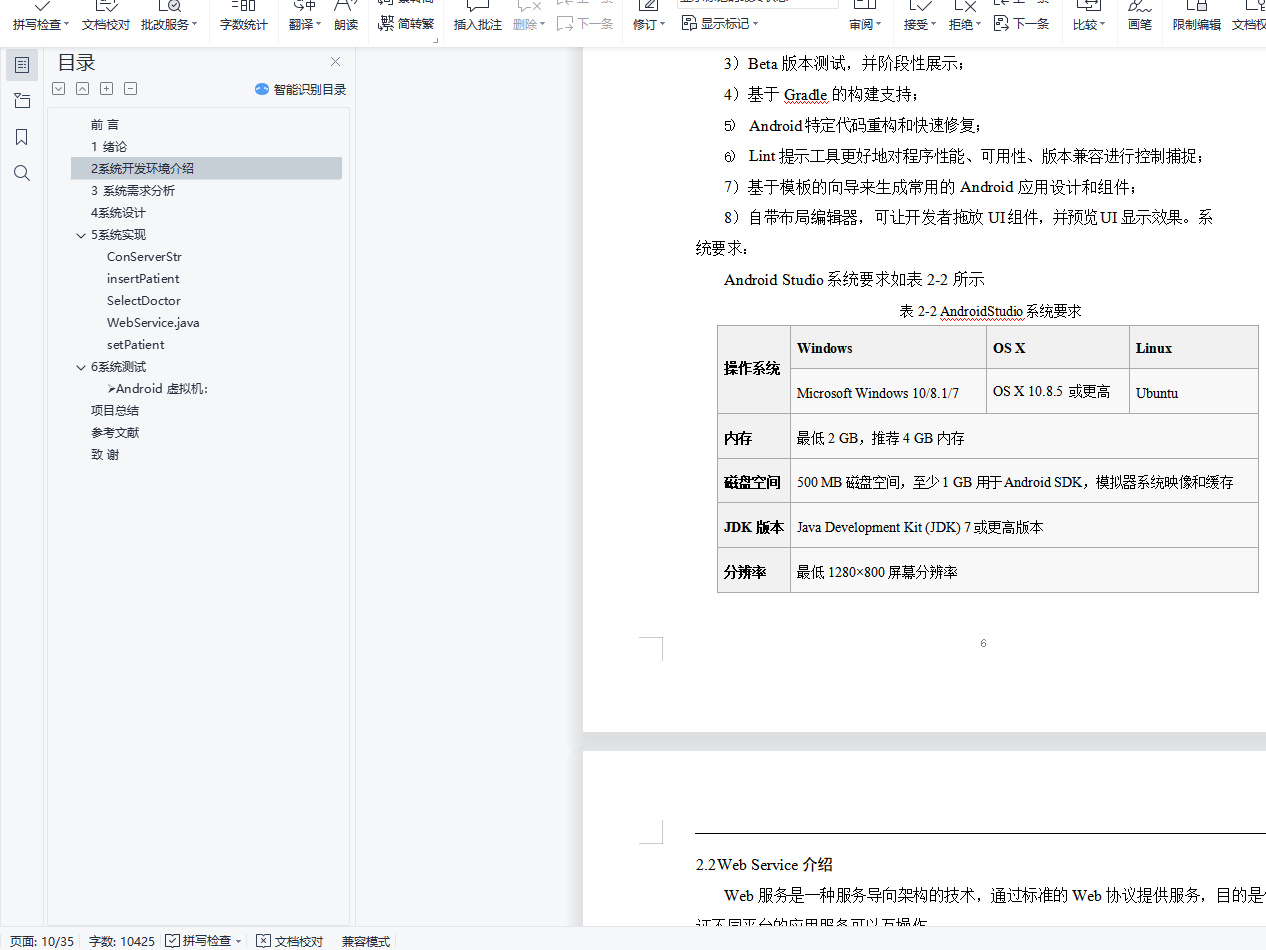Click the 表 2-2 AndroidStudio 系统要求 caption
The image size is (1266, 950).
pos(990,311)
